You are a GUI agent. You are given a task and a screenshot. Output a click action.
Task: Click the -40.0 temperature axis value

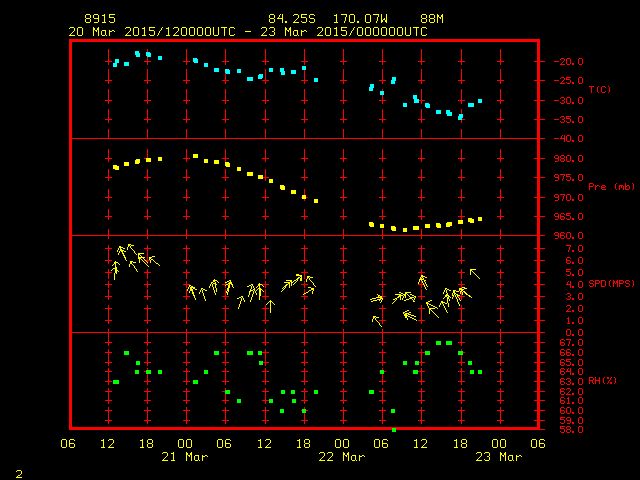click(562, 138)
